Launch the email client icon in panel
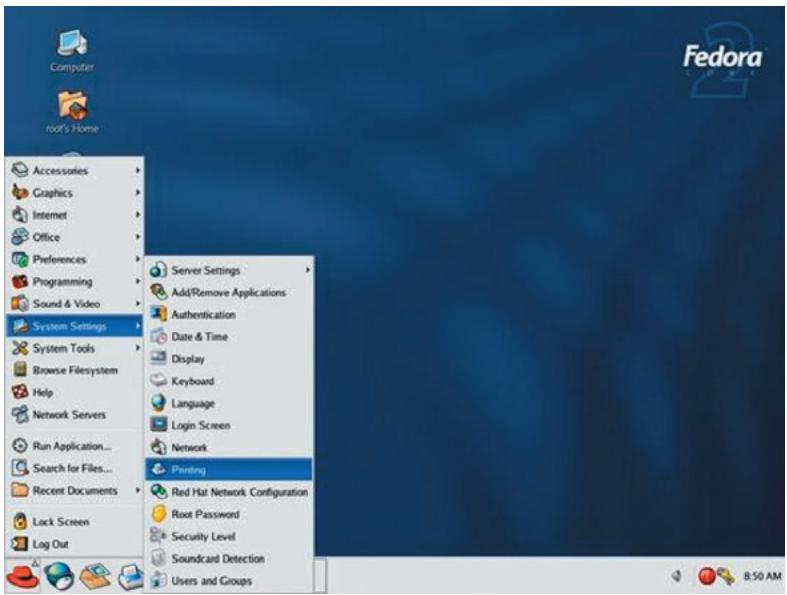 95,576
